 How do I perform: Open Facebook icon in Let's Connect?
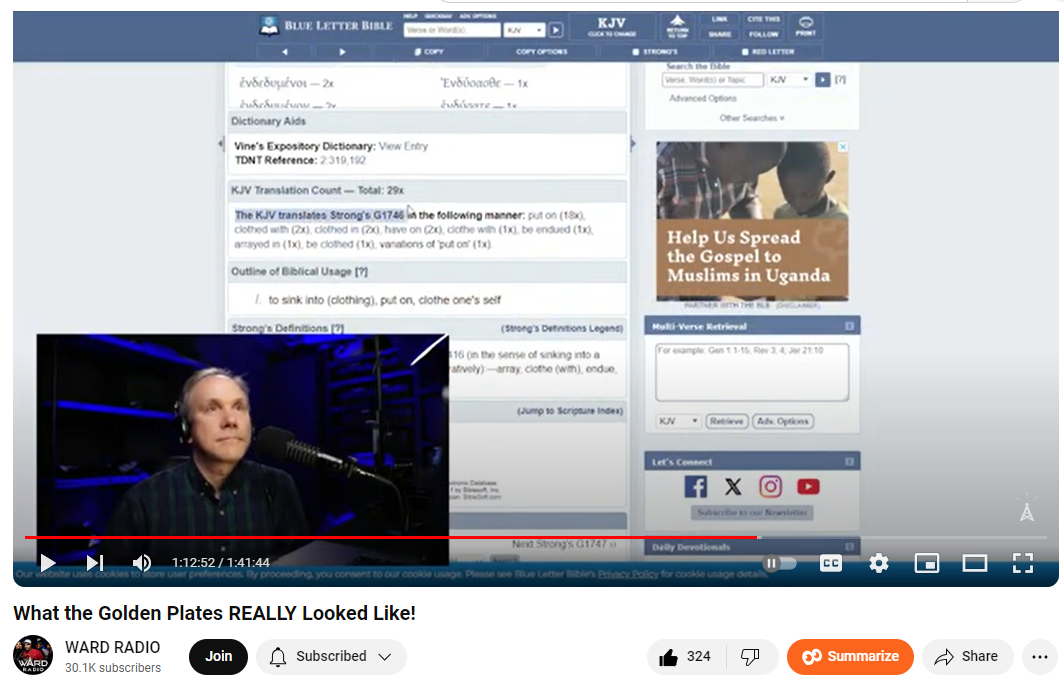tap(696, 486)
